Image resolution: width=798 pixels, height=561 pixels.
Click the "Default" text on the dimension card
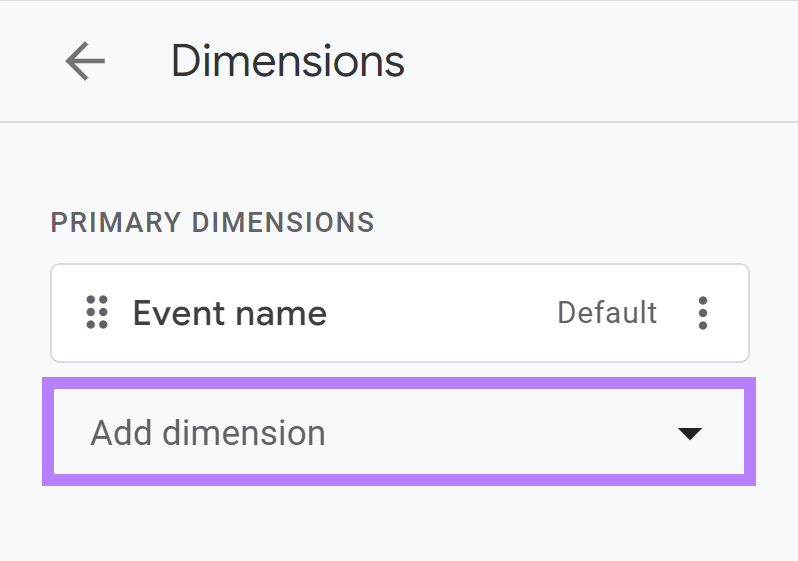(607, 313)
